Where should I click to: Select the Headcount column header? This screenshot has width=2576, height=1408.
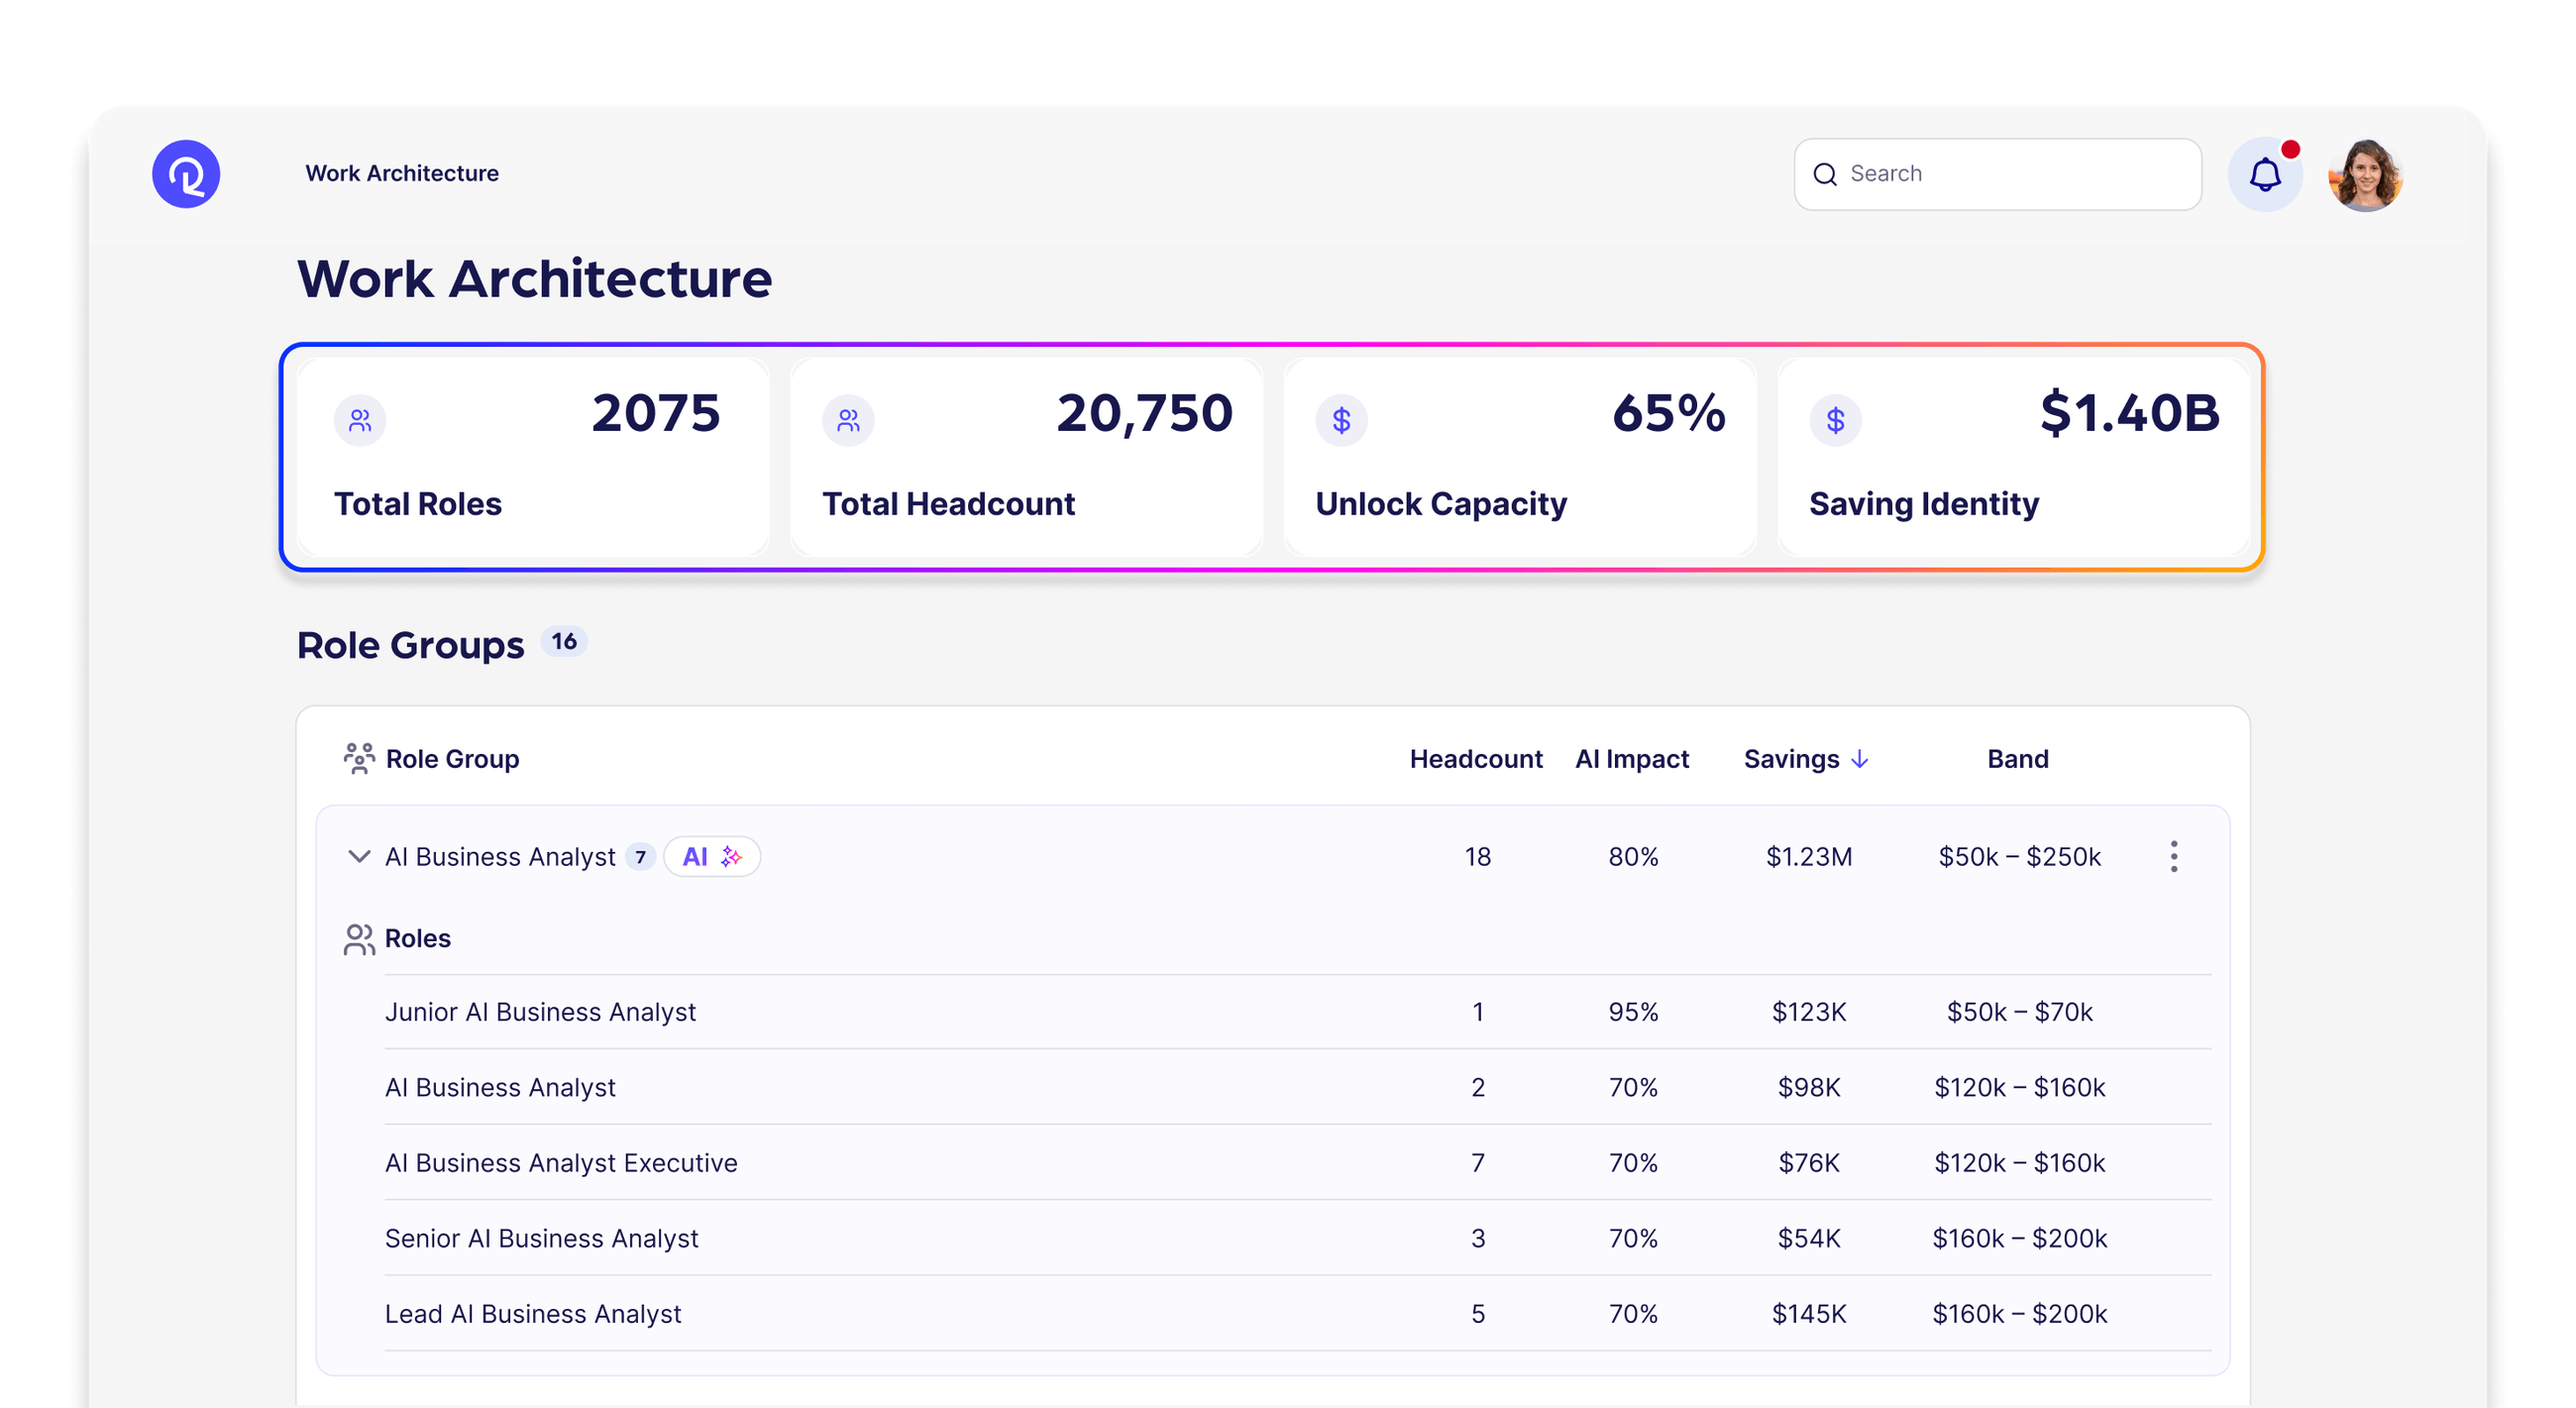[x=1475, y=759]
